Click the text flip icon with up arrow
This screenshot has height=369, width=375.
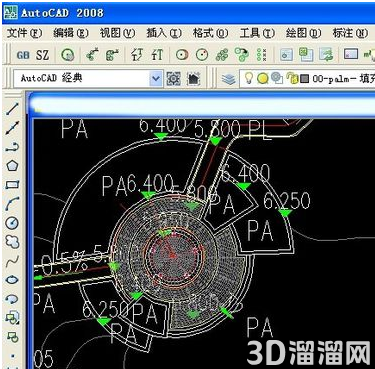157,55
